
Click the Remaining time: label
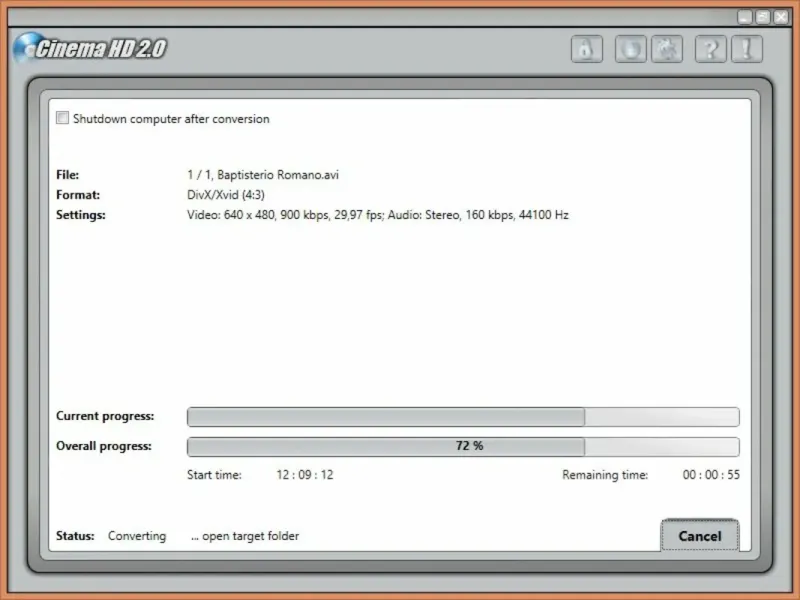pyautogui.click(x=605, y=475)
